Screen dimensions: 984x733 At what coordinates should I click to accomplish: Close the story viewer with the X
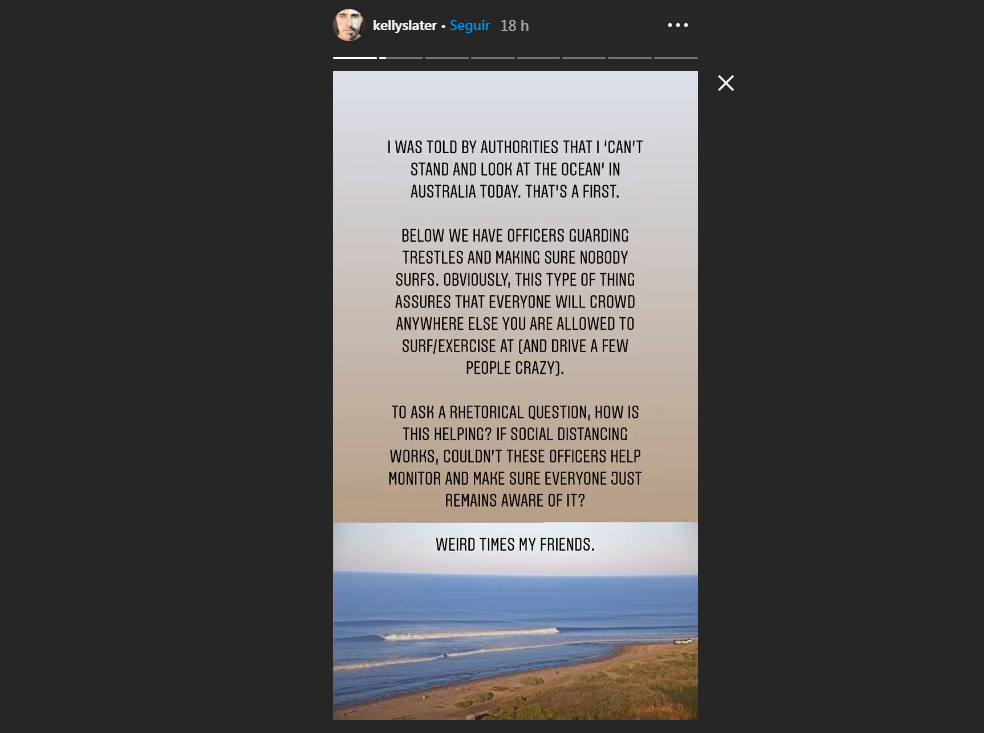point(726,83)
